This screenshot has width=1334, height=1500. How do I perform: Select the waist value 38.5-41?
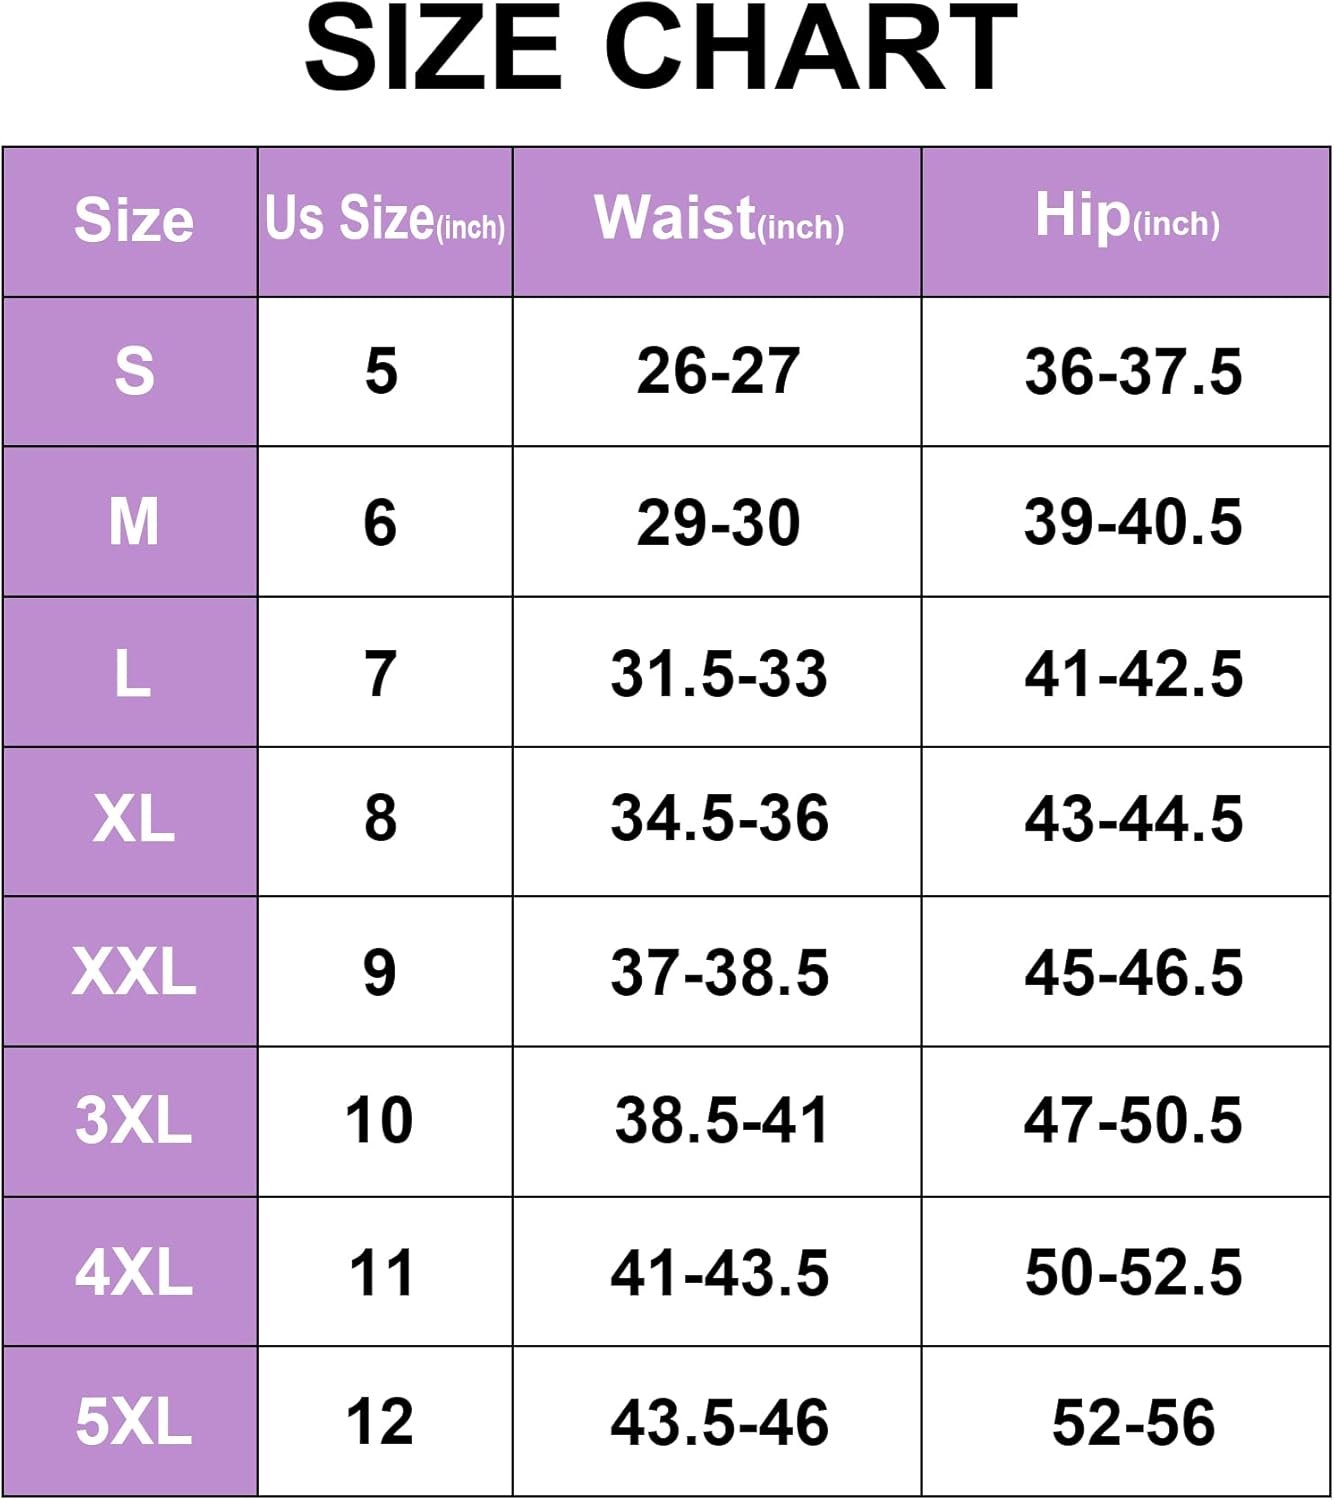(x=721, y=1120)
